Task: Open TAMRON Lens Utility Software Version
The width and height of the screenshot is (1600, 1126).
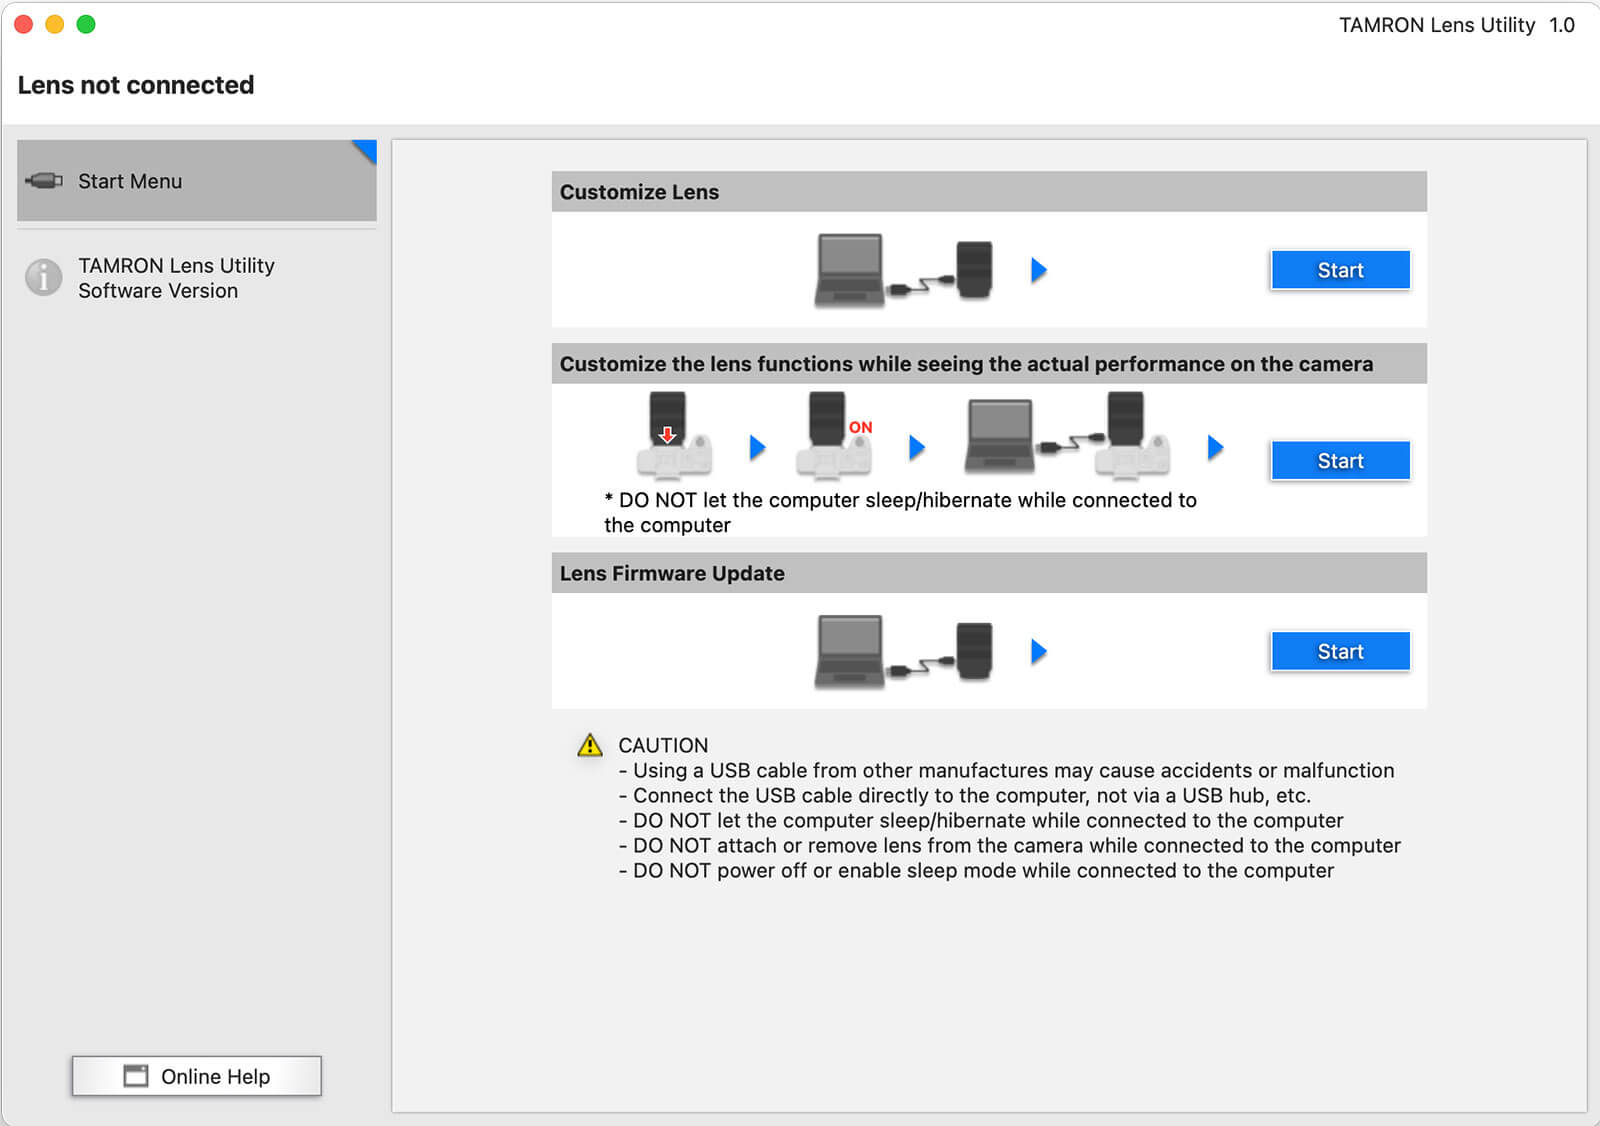Action: [x=176, y=278]
